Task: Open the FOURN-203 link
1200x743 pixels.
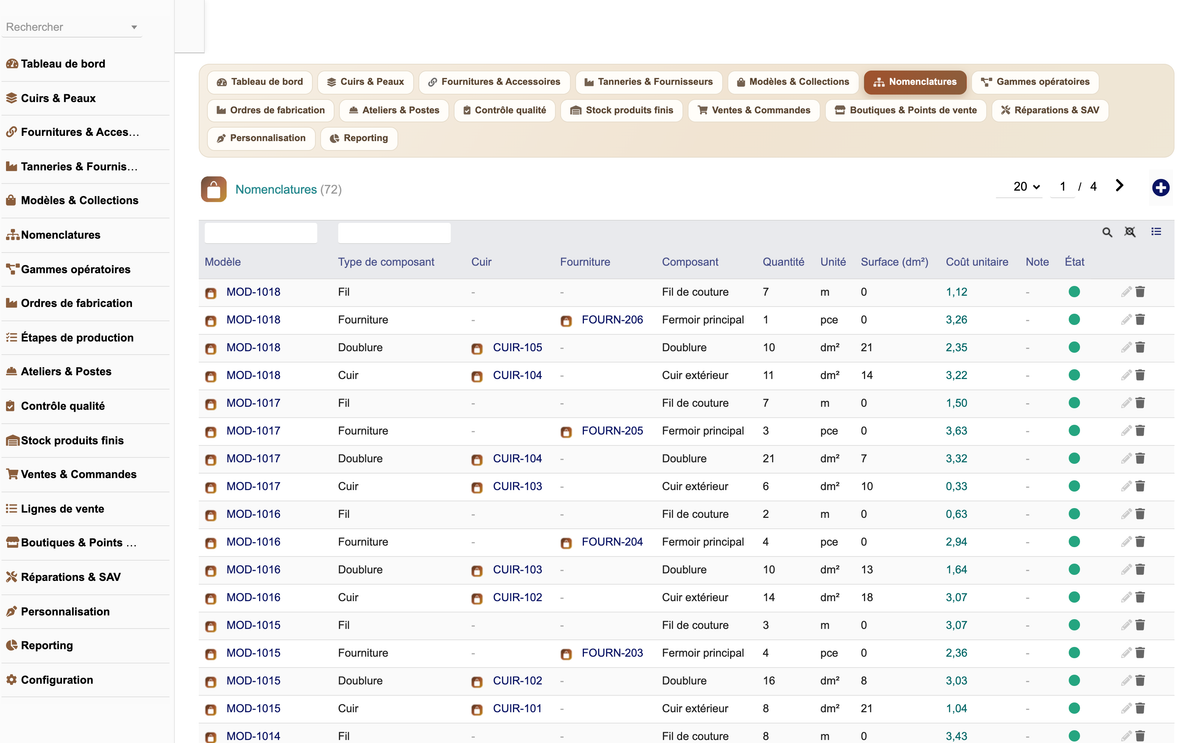Action: point(612,653)
